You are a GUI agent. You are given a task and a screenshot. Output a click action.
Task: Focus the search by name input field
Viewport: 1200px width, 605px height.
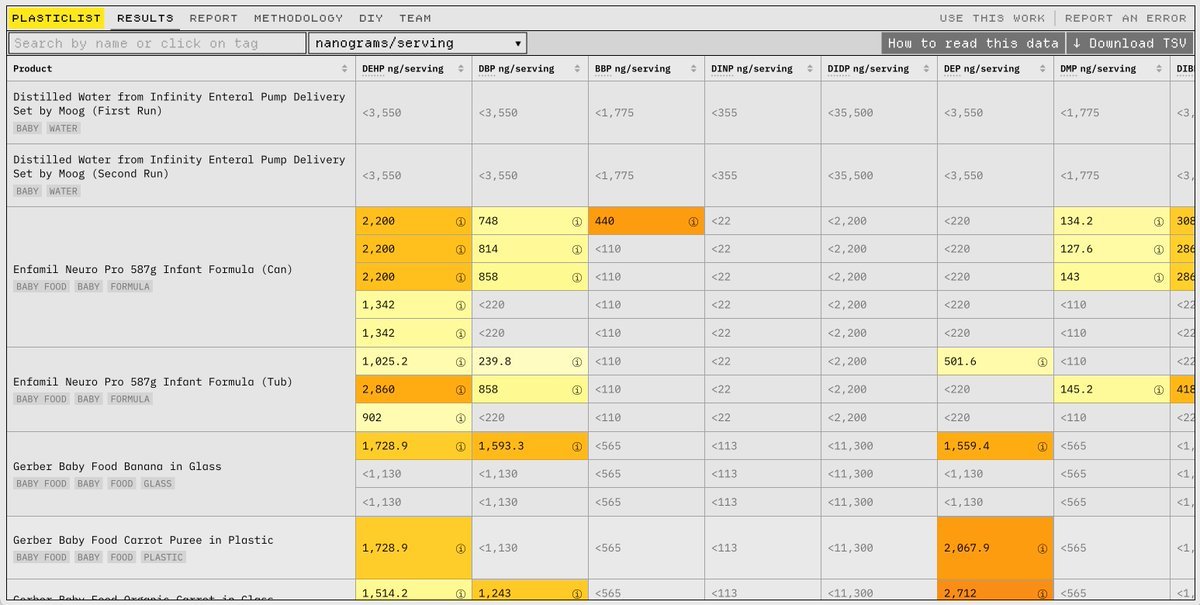coord(157,43)
